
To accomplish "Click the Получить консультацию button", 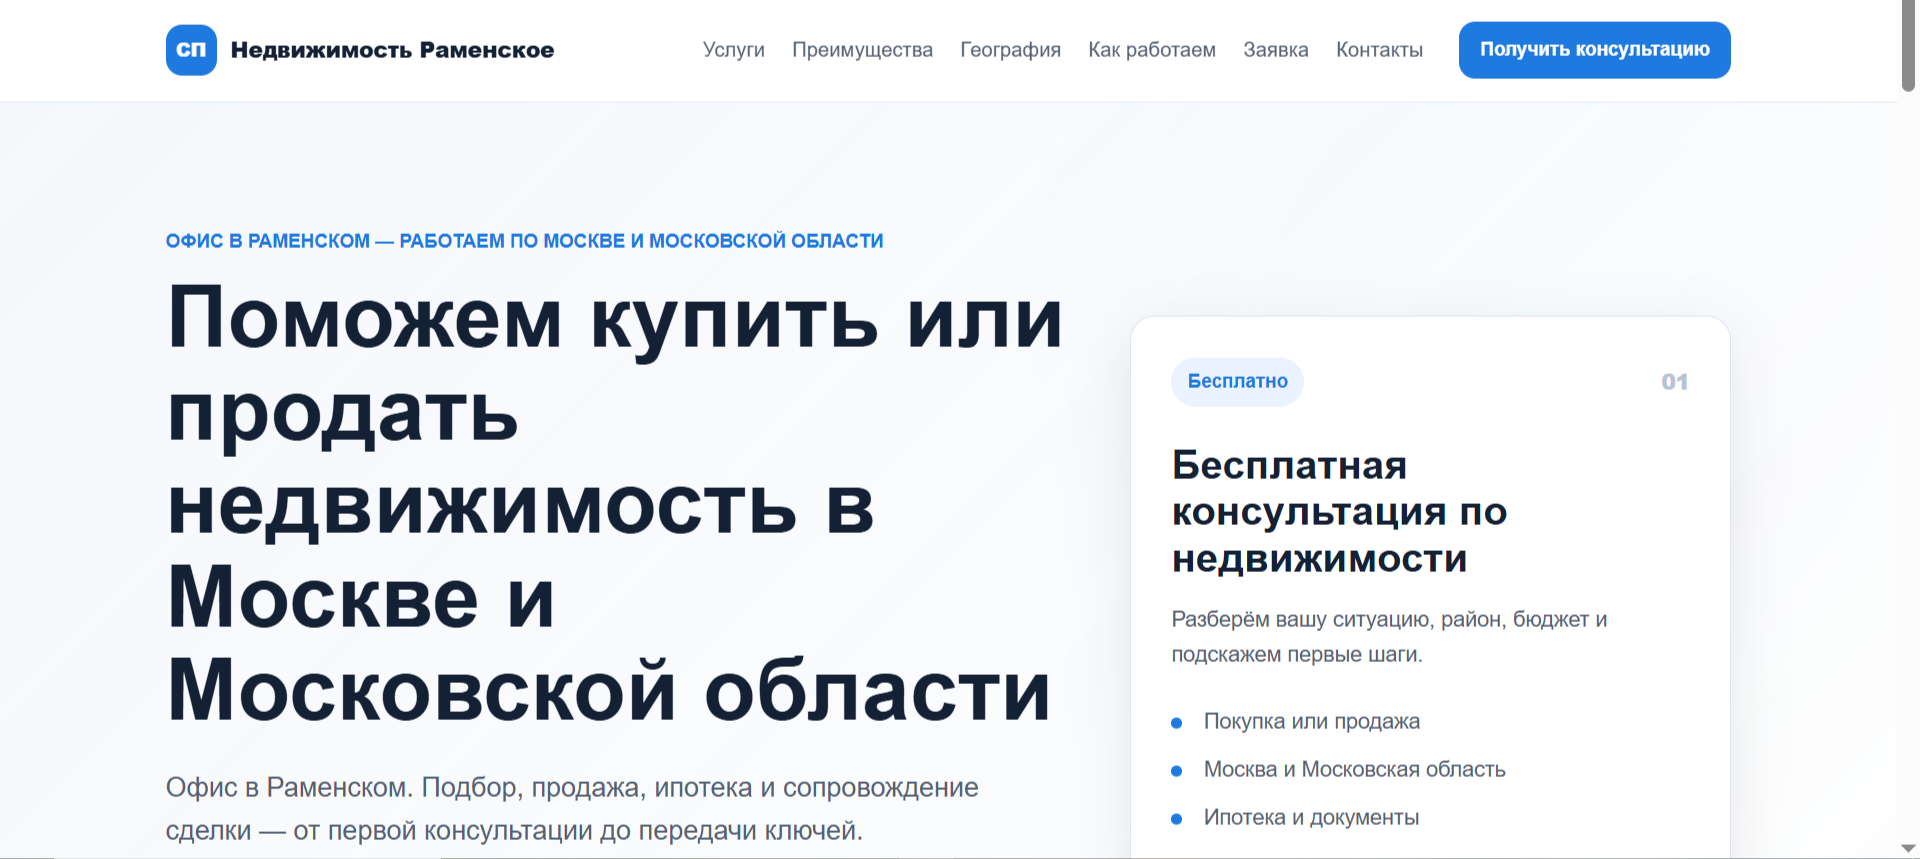I will [x=1594, y=50].
